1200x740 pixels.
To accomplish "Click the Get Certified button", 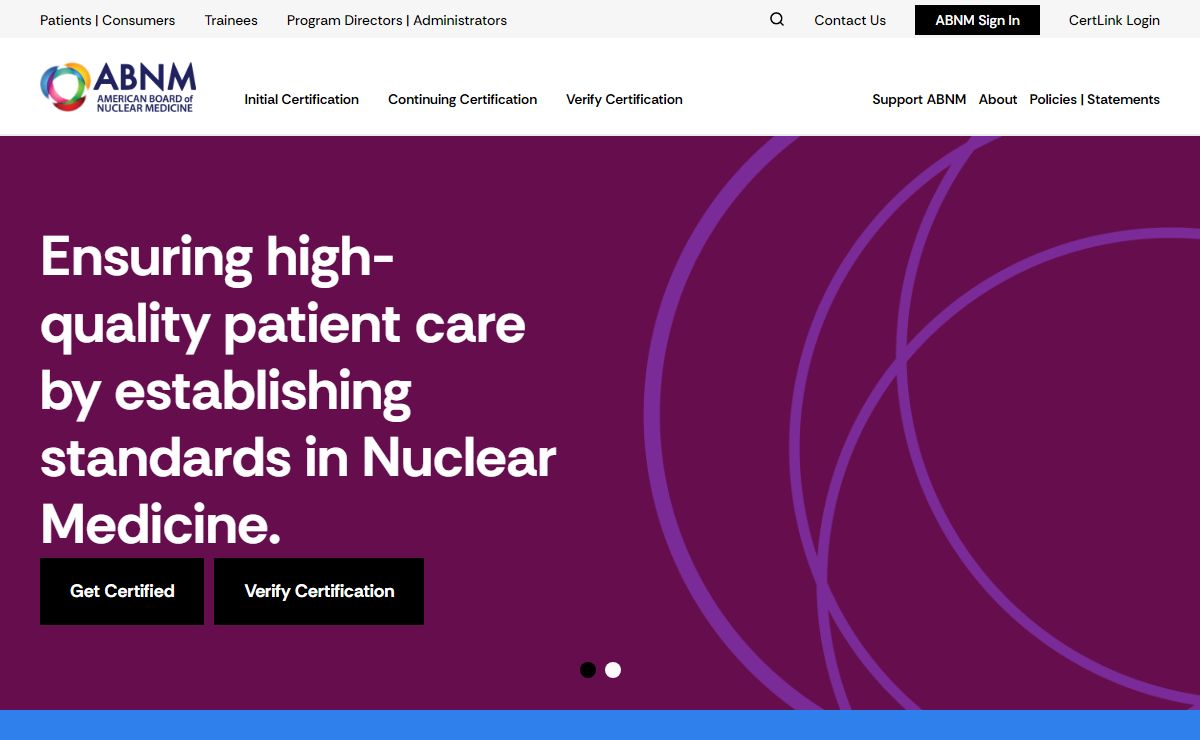I will [x=122, y=591].
